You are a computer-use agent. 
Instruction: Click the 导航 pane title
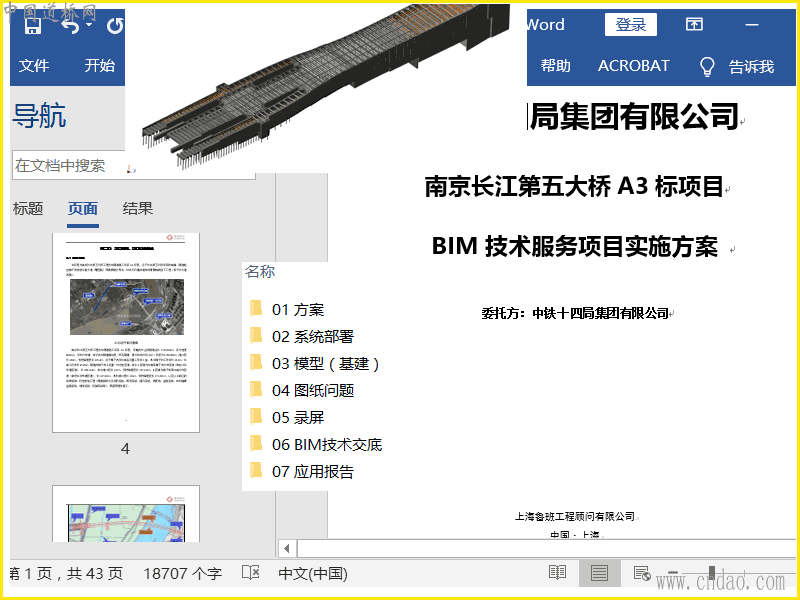coord(39,115)
